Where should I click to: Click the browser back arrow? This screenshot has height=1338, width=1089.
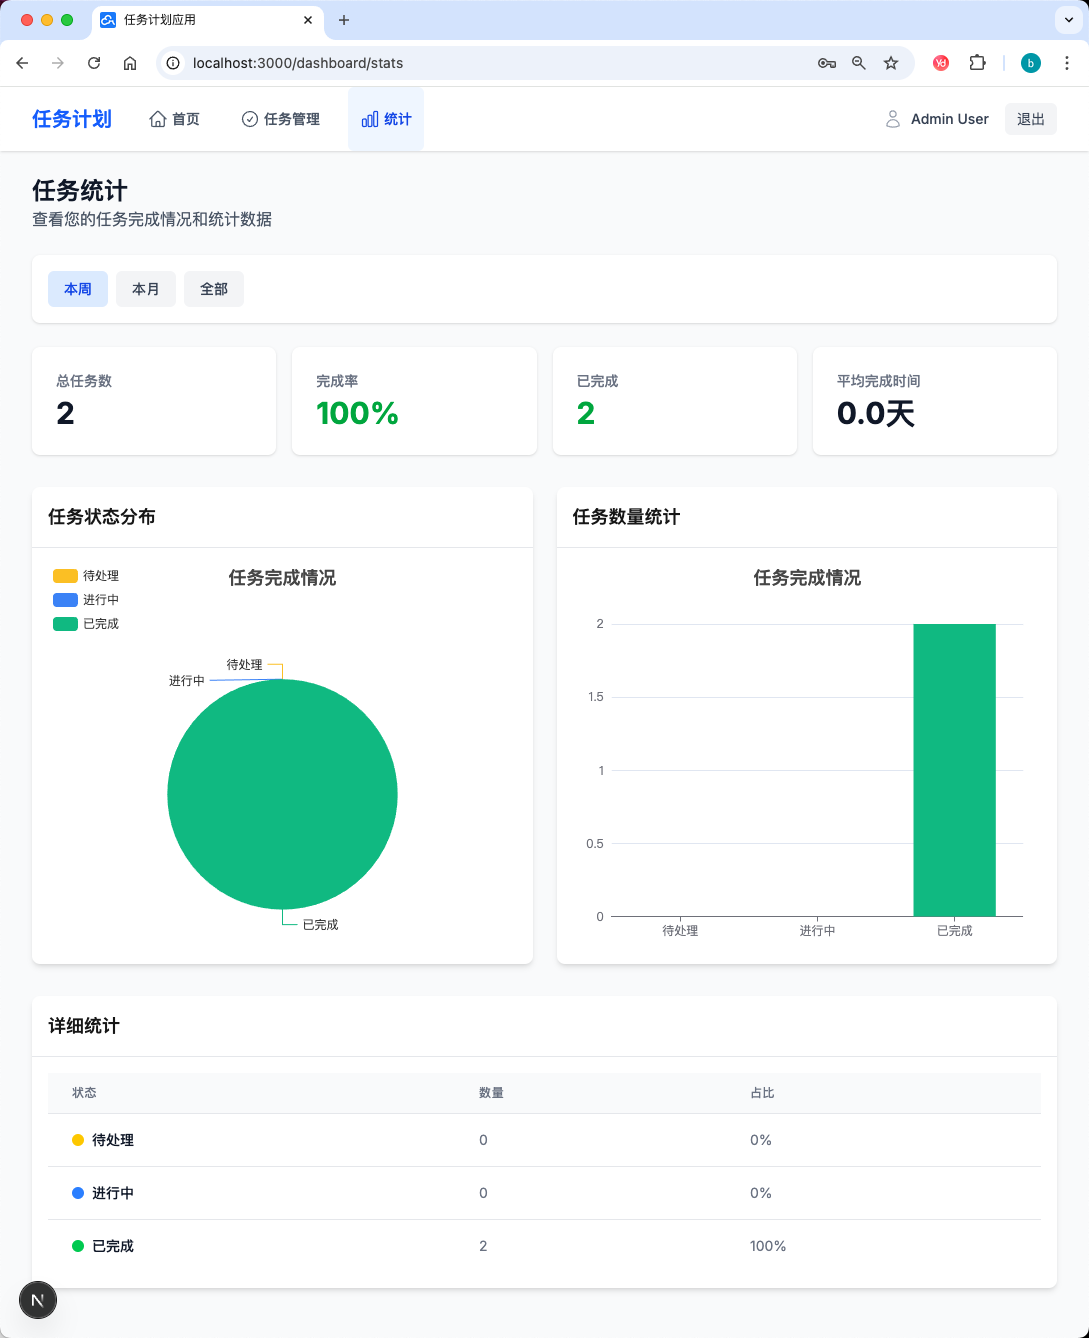coord(22,63)
